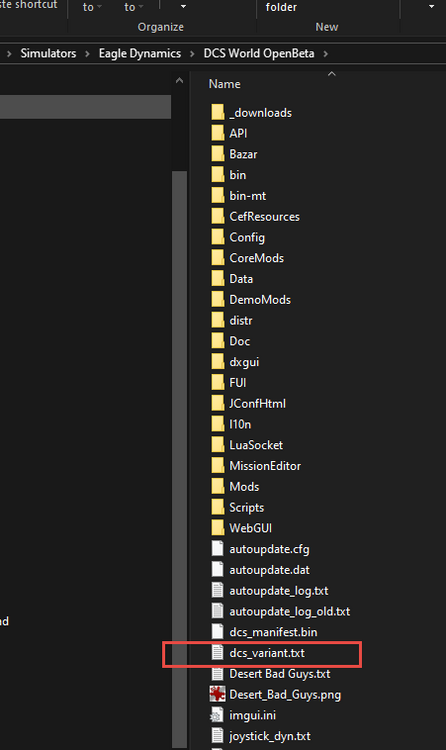446x750 pixels.
Task: Click the dcs_manifest.bin file icon
Action: click(x=217, y=632)
